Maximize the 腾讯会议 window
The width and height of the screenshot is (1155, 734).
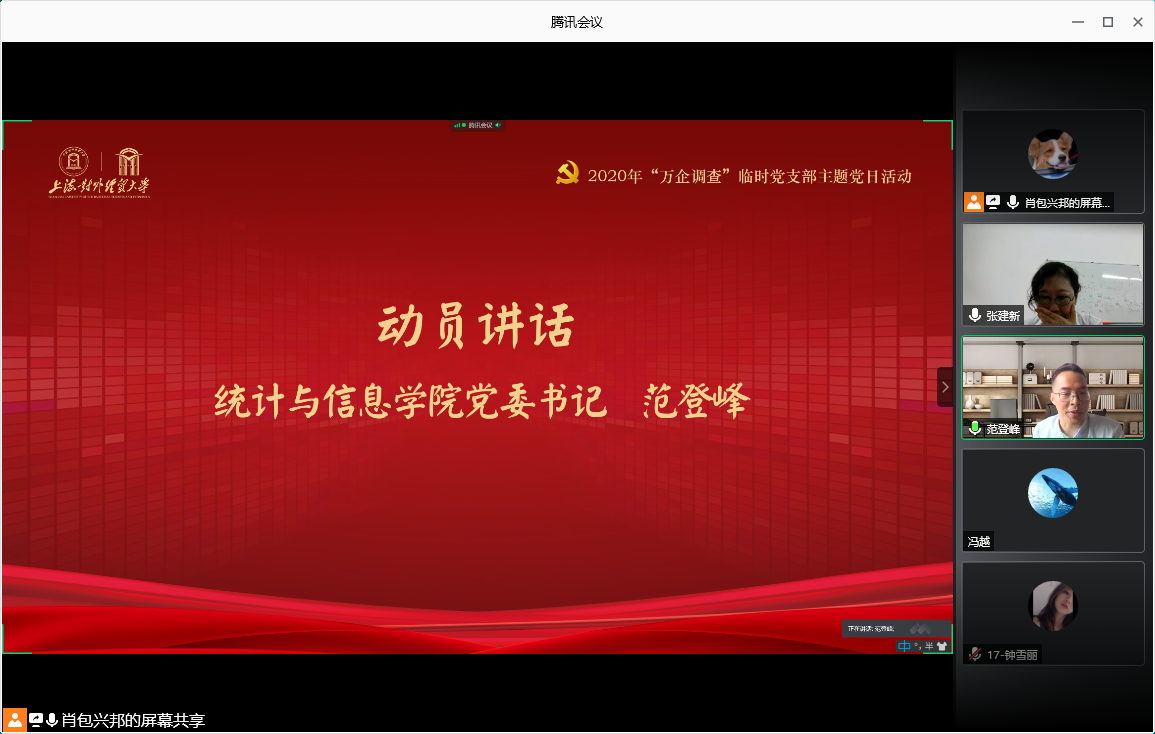1107,21
